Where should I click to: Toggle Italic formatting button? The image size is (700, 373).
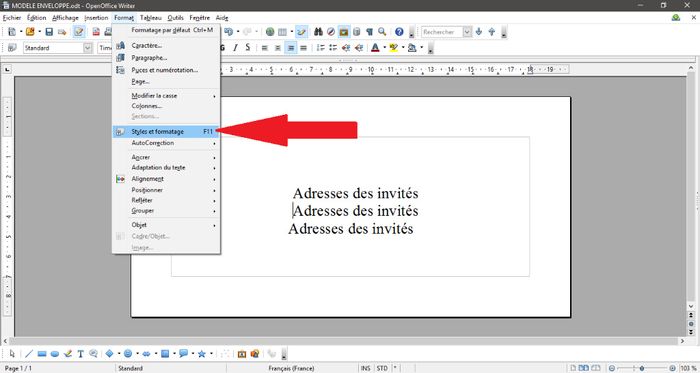tap(235, 48)
